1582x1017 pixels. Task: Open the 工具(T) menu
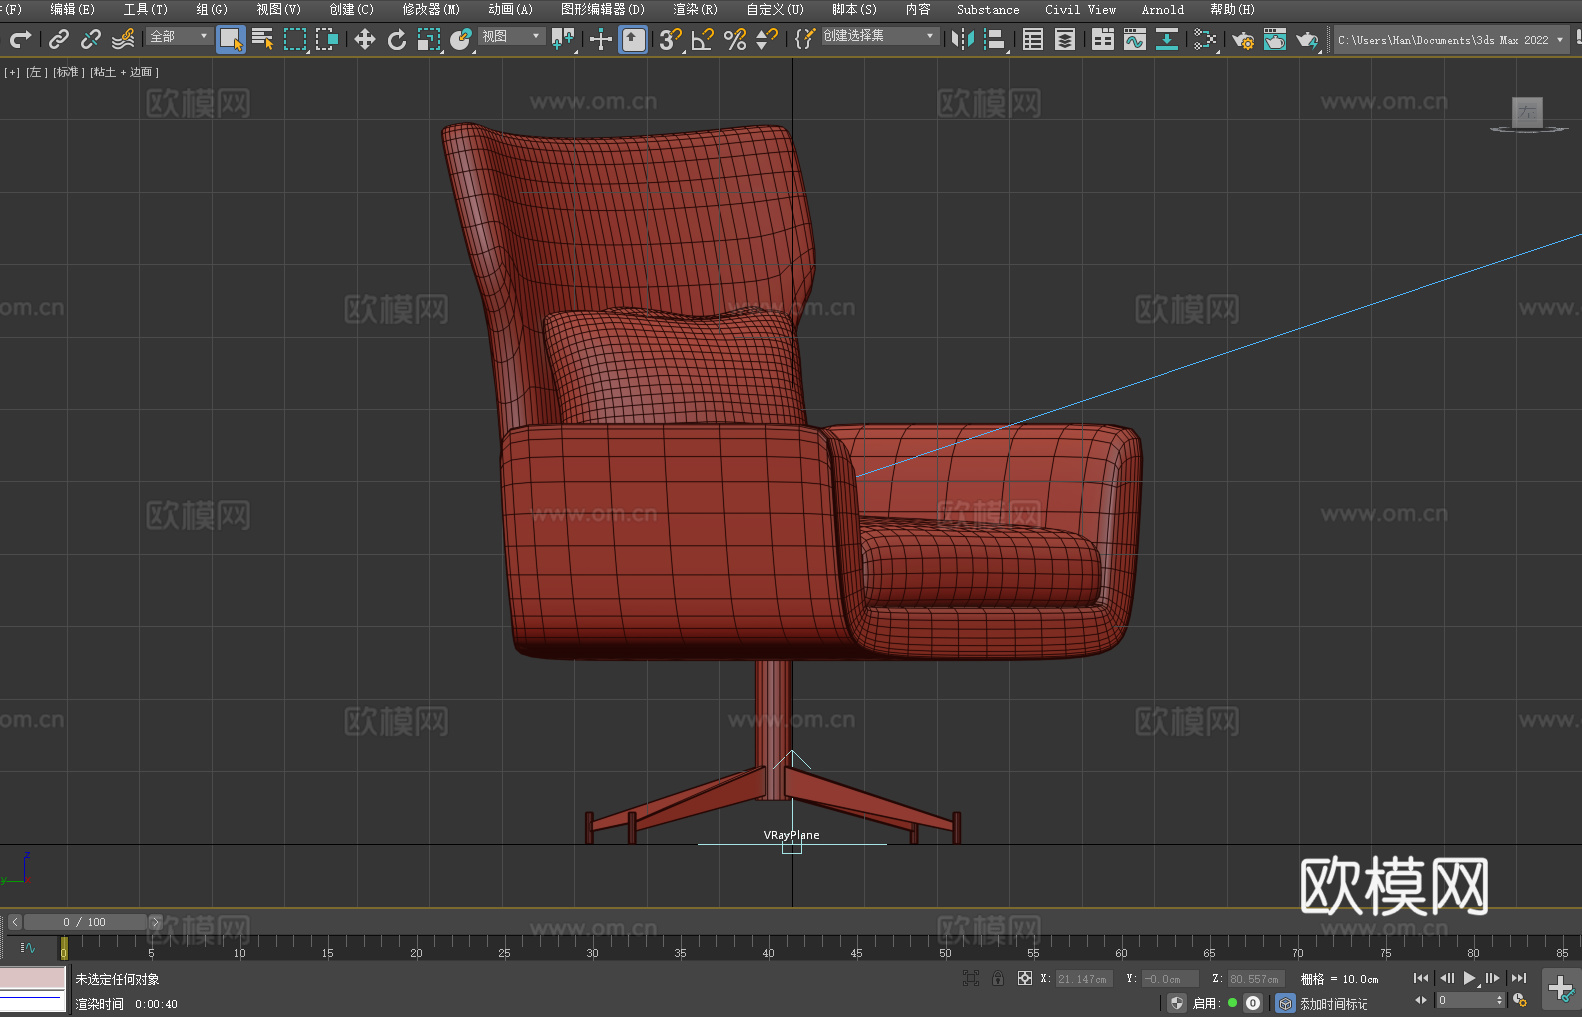[x=145, y=9]
